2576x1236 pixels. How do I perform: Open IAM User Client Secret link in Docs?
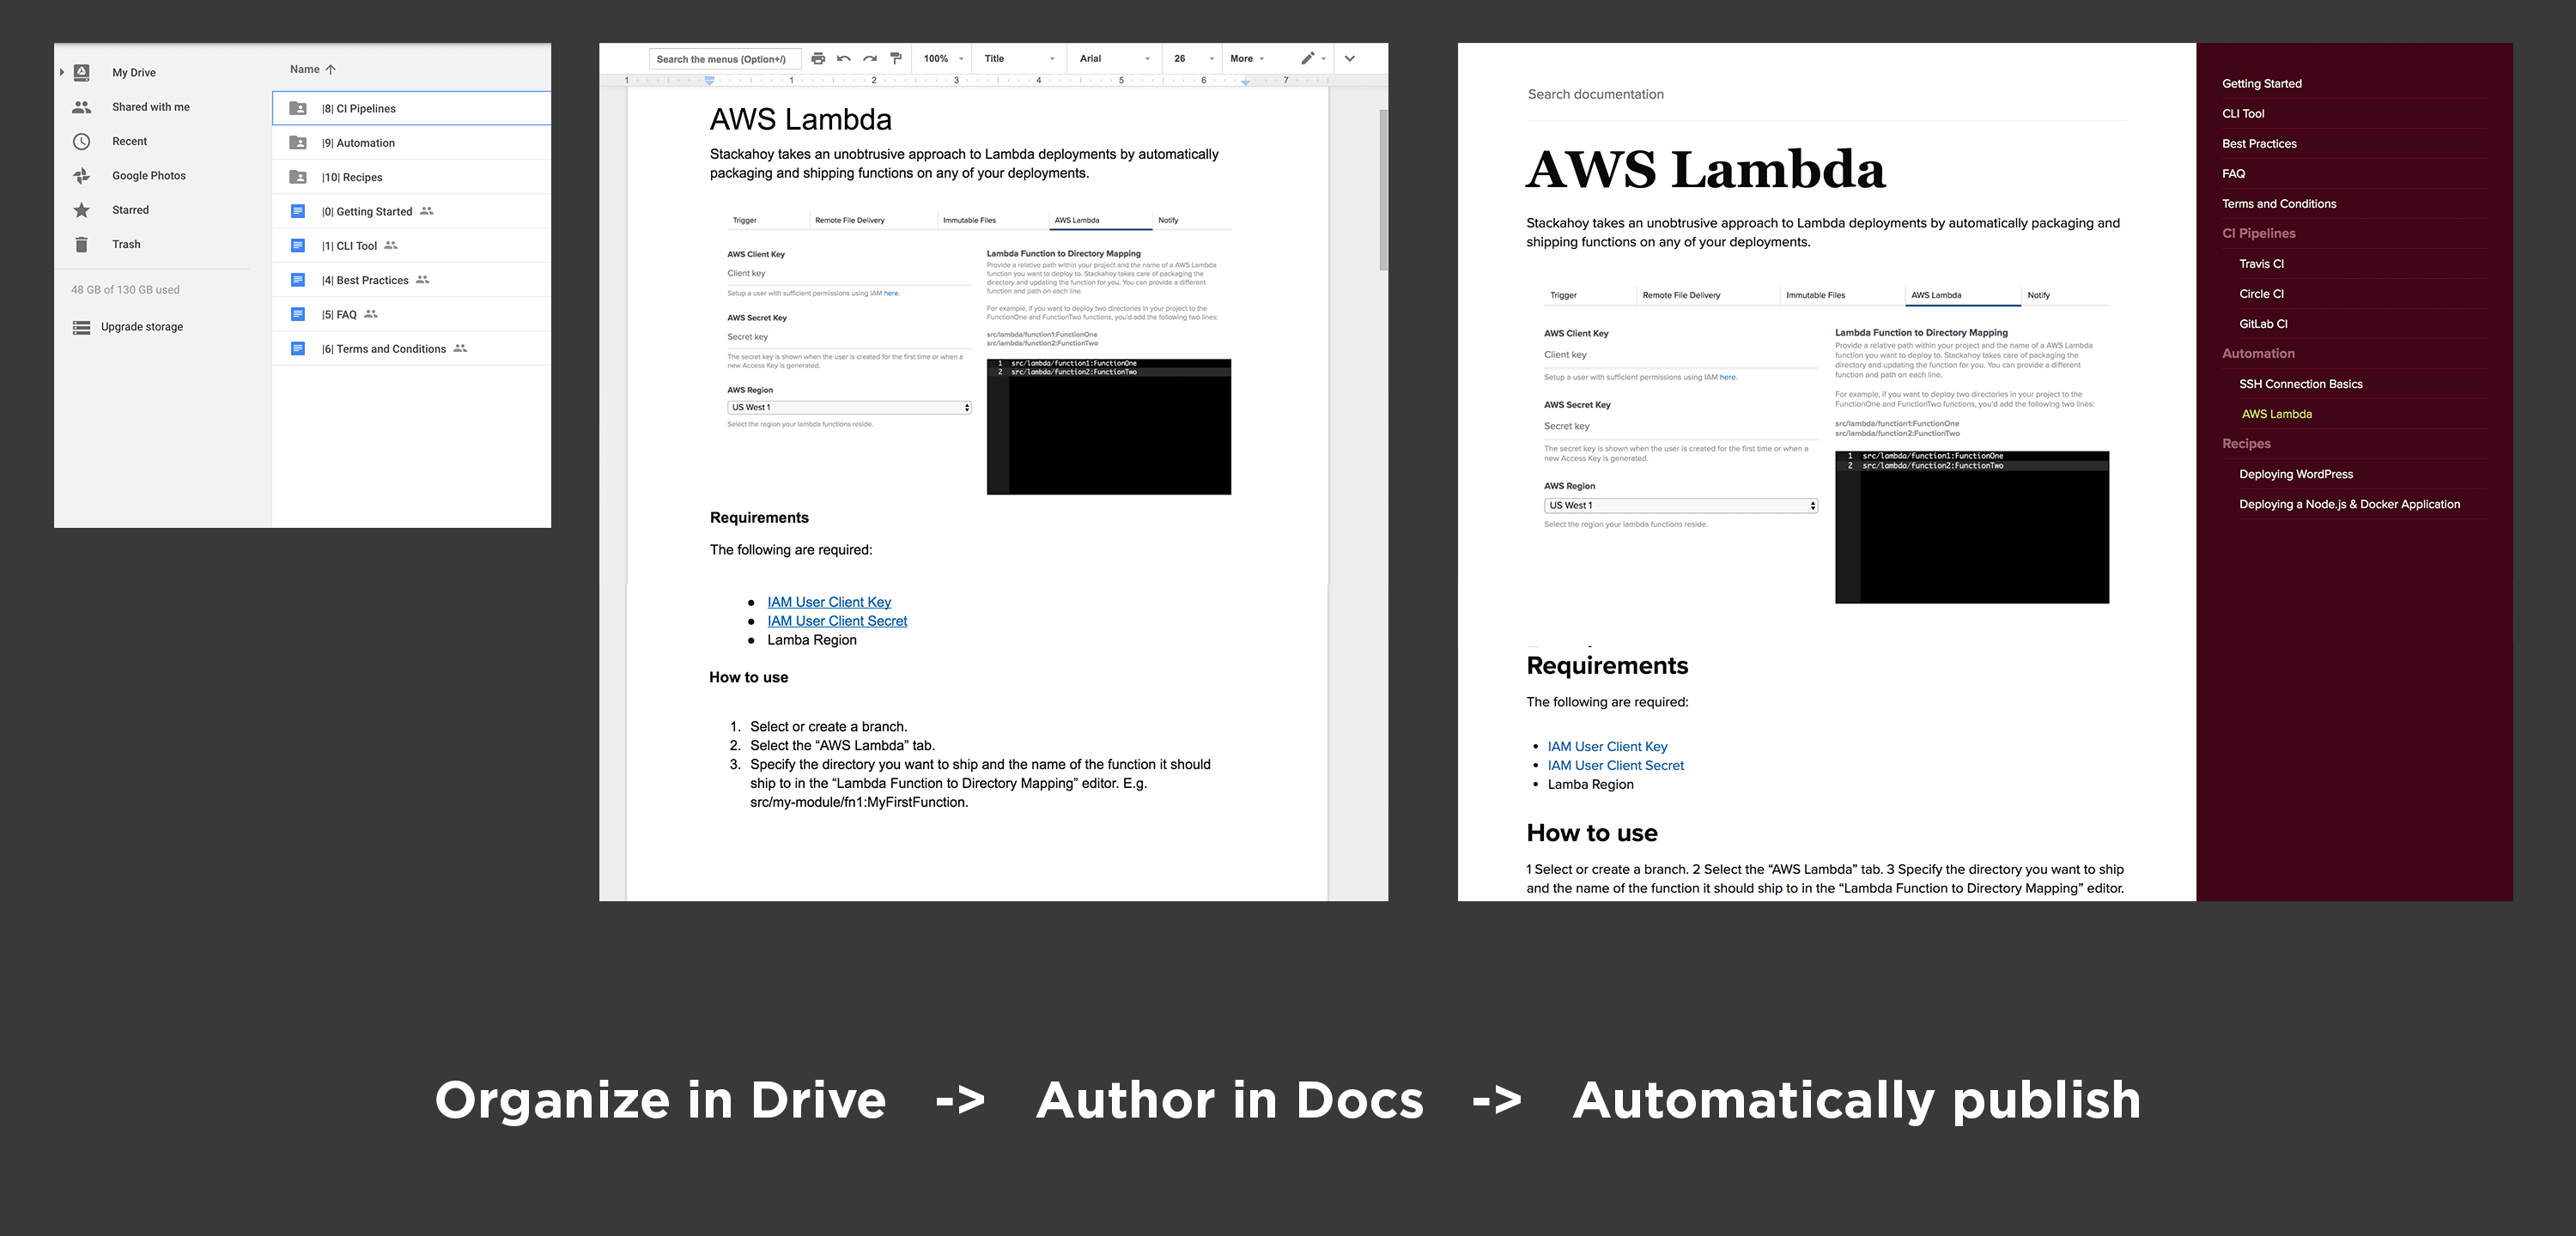click(837, 621)
